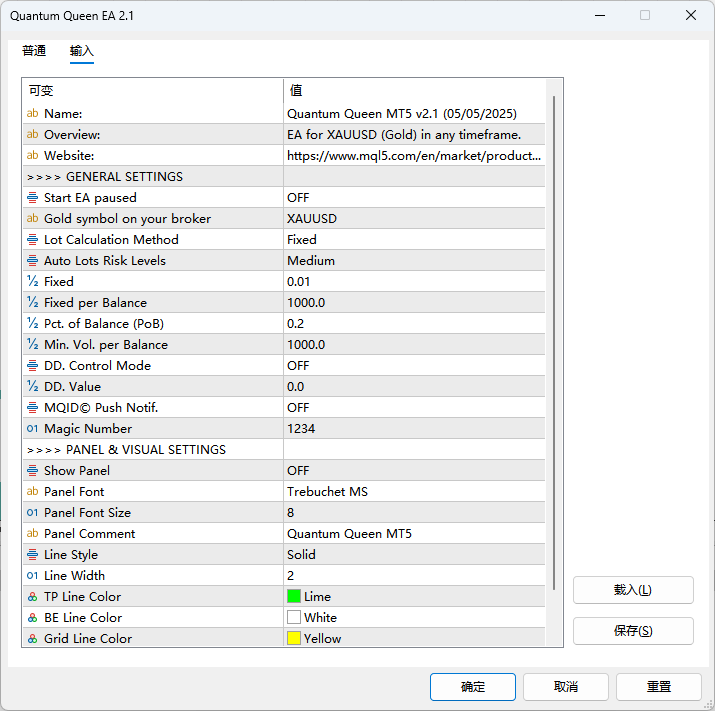Screen dimensions: 715x711
Task: Open Auto Lots Risk Levels Medium dropdown
Action: click(413, 261)
